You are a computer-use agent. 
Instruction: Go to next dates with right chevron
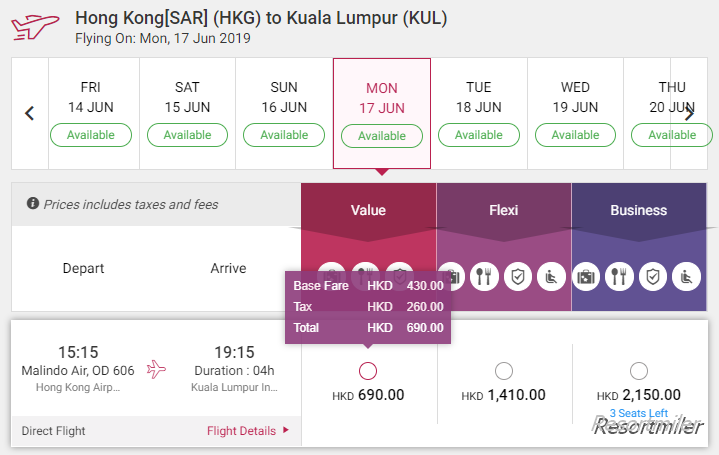689,113
